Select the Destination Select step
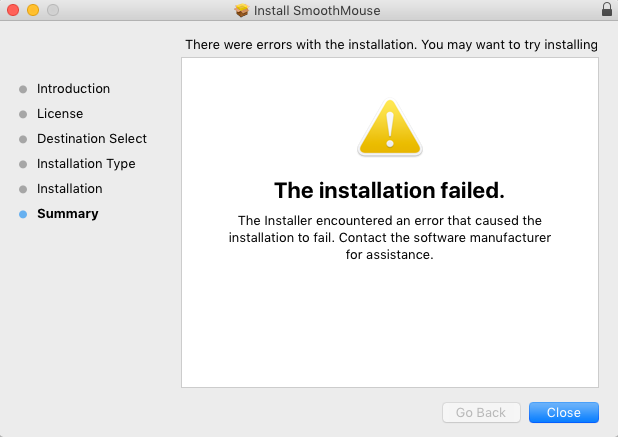The height and width of the screenshot is (437, 618). (x=92, y=139)
